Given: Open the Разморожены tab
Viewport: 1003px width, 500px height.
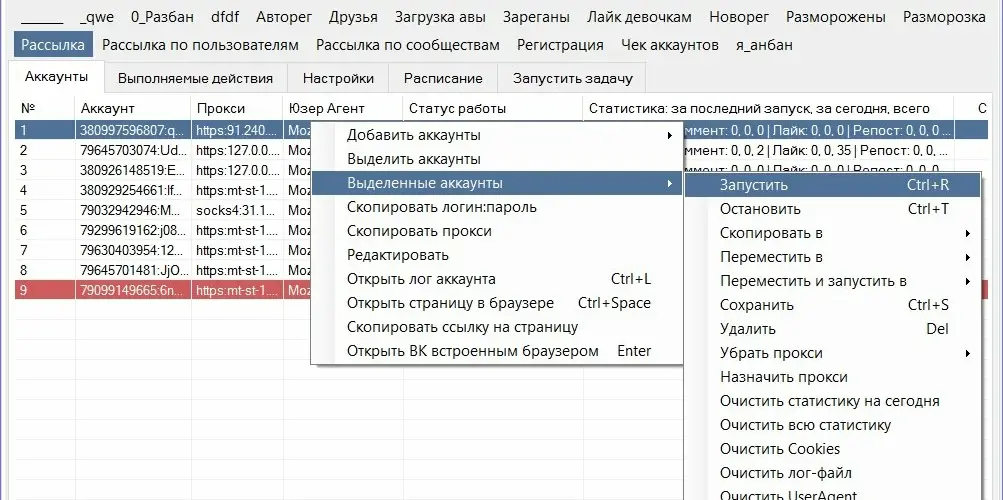Looking at the screenshot, I should click(x=836, y=17).
